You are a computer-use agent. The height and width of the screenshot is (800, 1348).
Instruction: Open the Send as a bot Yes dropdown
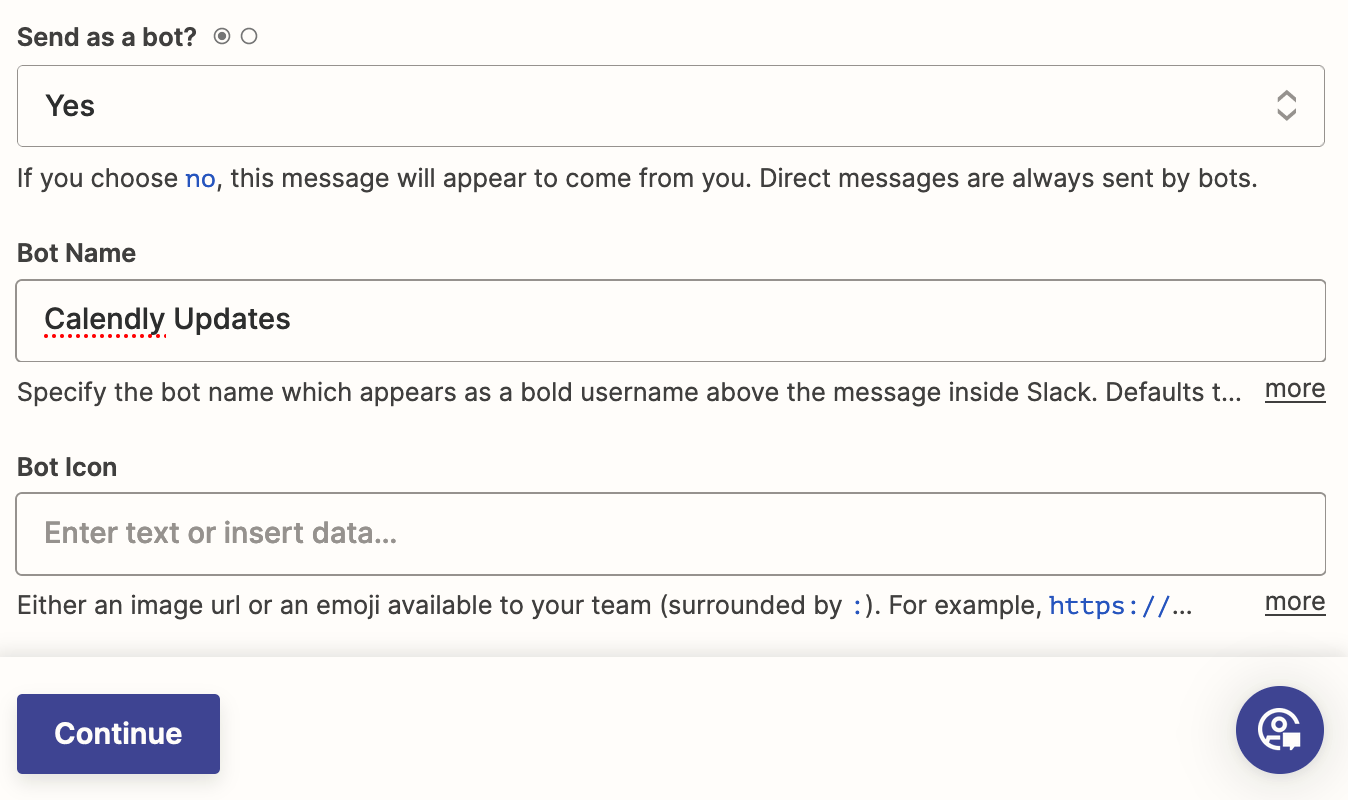[x=671, y=106]
